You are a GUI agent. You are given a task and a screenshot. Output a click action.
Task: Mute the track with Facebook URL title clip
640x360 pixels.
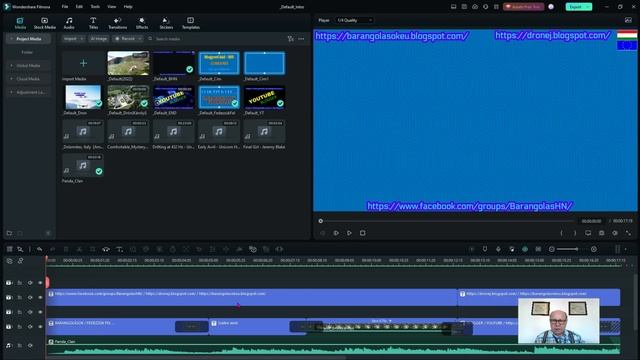(30, 298)
